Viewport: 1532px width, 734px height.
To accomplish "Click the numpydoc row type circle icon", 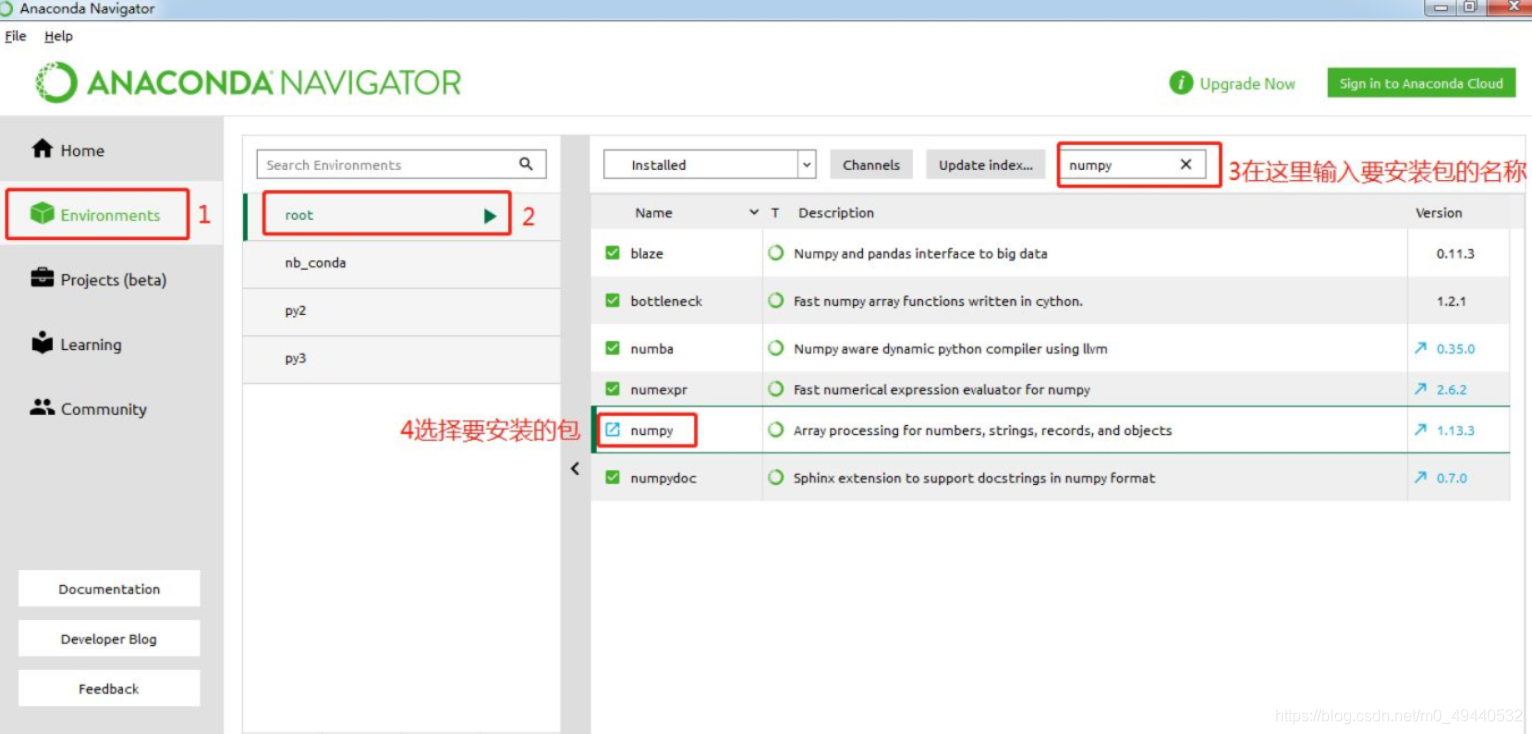I will tap(775, 478).
